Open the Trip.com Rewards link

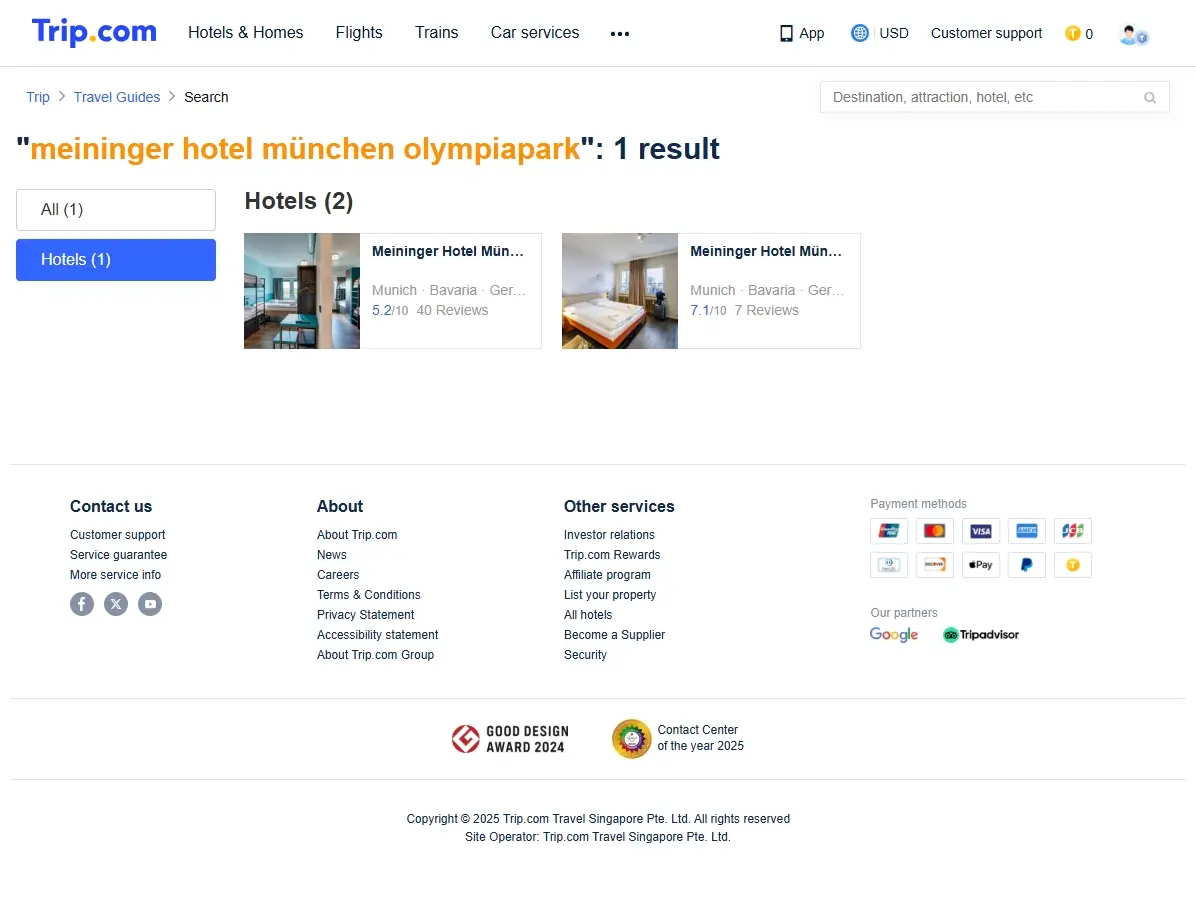pos(612,555)
